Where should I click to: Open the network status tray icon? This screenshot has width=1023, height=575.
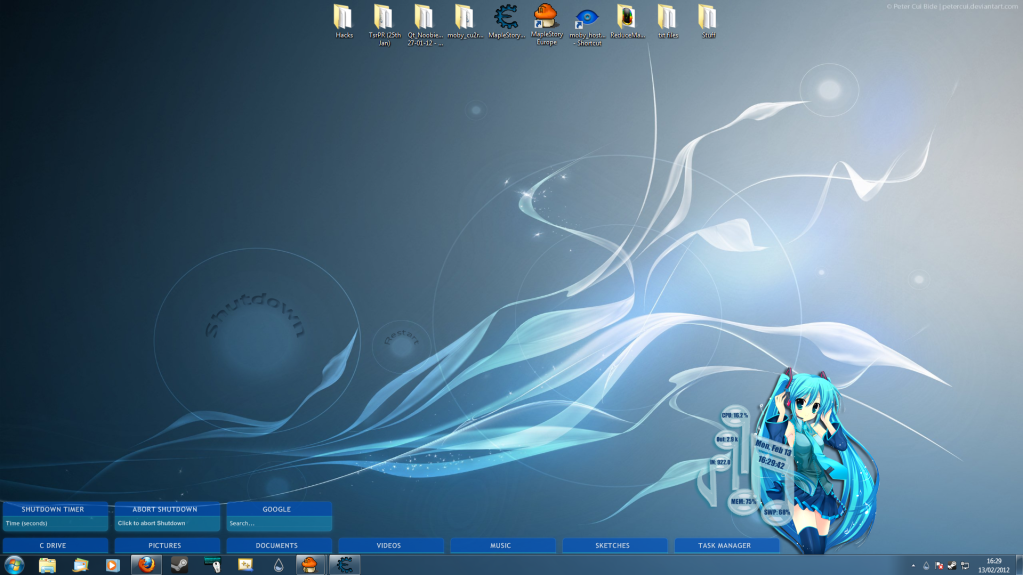(x=965, y=566)
